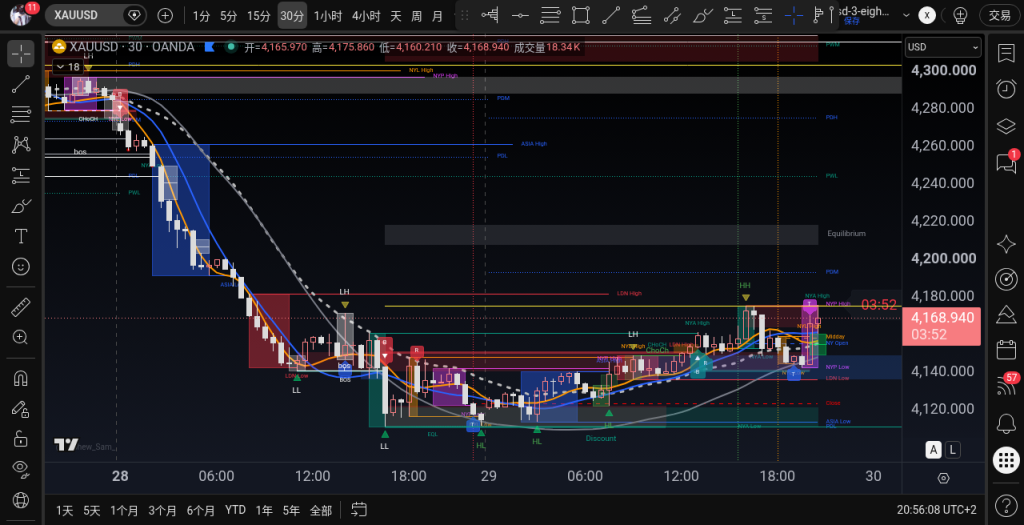This screenshot has height=525, width=1024.
Task: Select the XABCD pattern tool
Action: [21, 144]
